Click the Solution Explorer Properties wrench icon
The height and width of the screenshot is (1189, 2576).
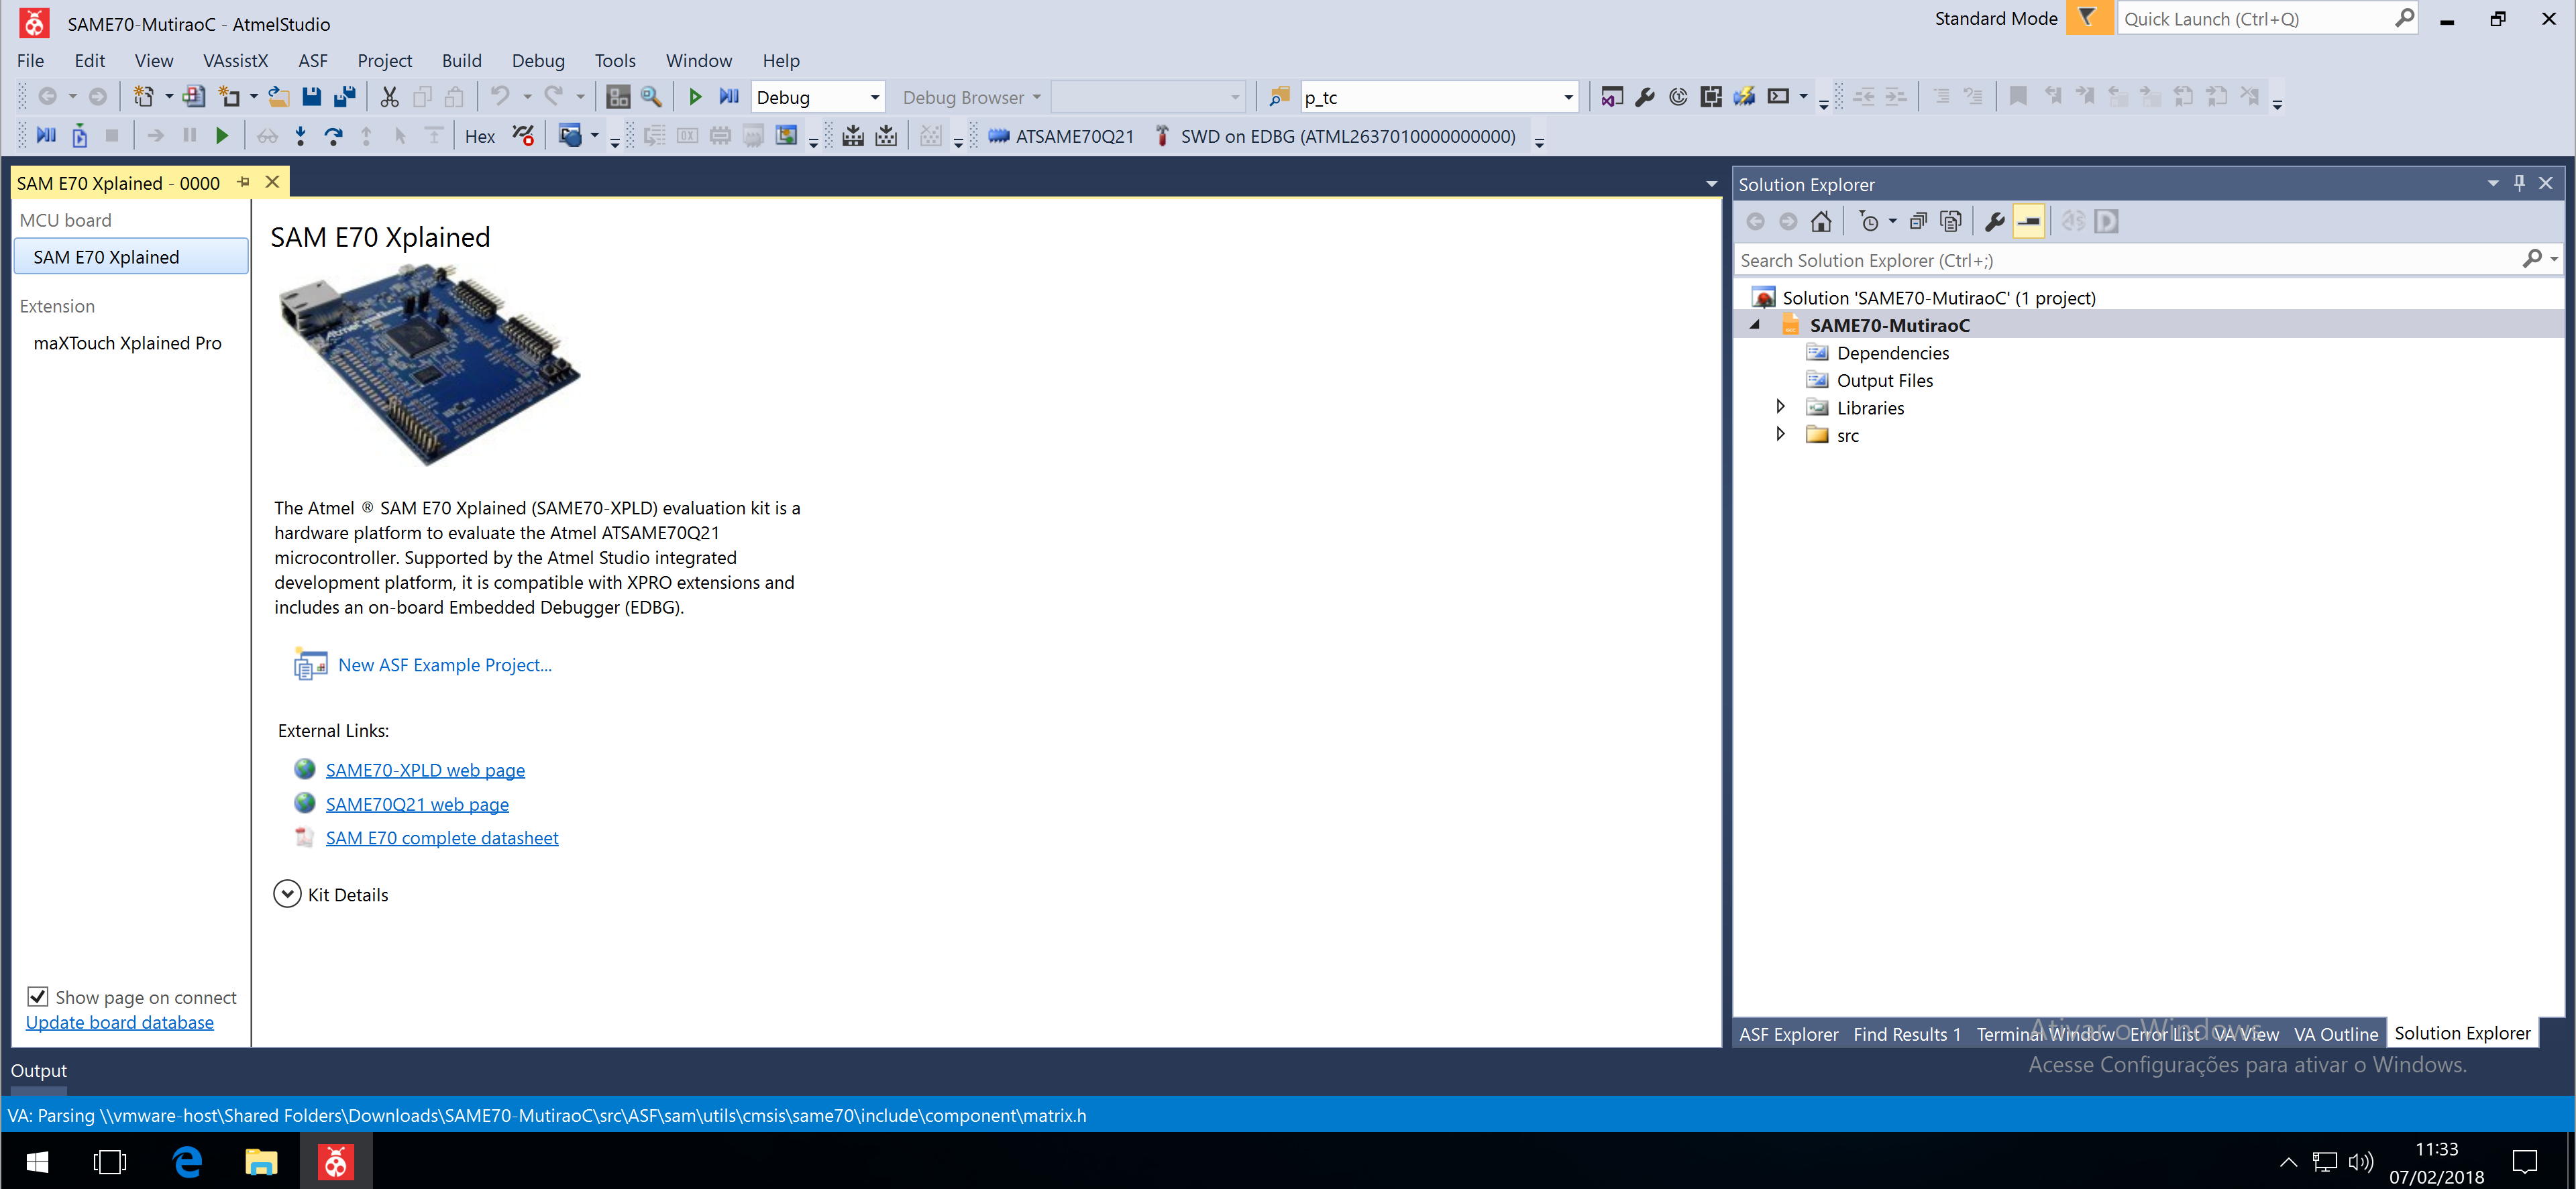click(1995, 222)
